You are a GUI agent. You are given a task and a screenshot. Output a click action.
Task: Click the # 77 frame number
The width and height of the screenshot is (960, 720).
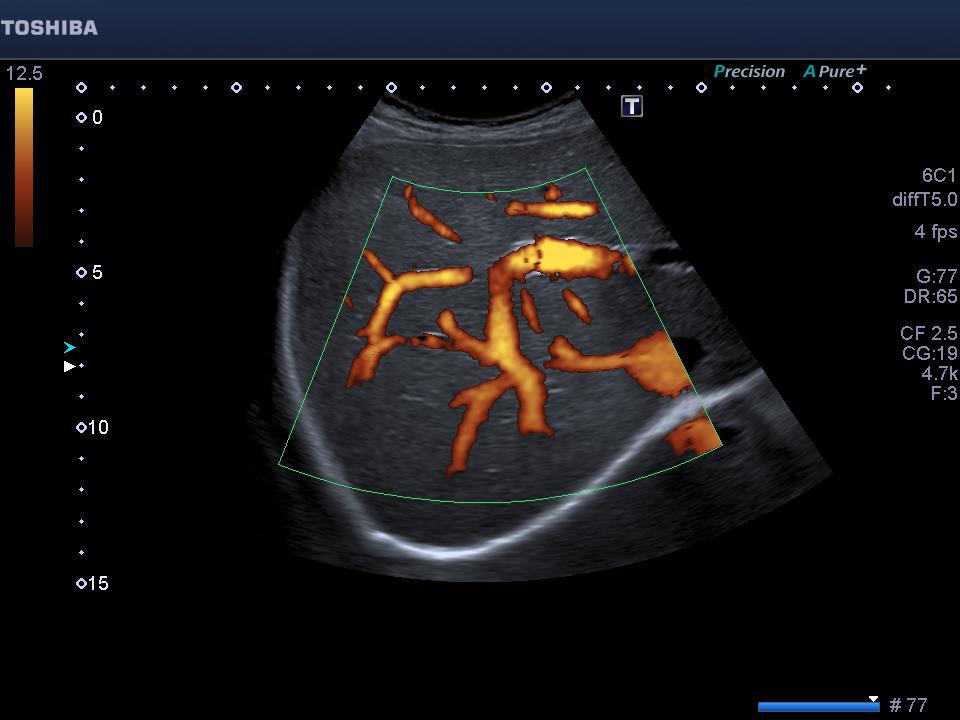click(x=908, y=705)
